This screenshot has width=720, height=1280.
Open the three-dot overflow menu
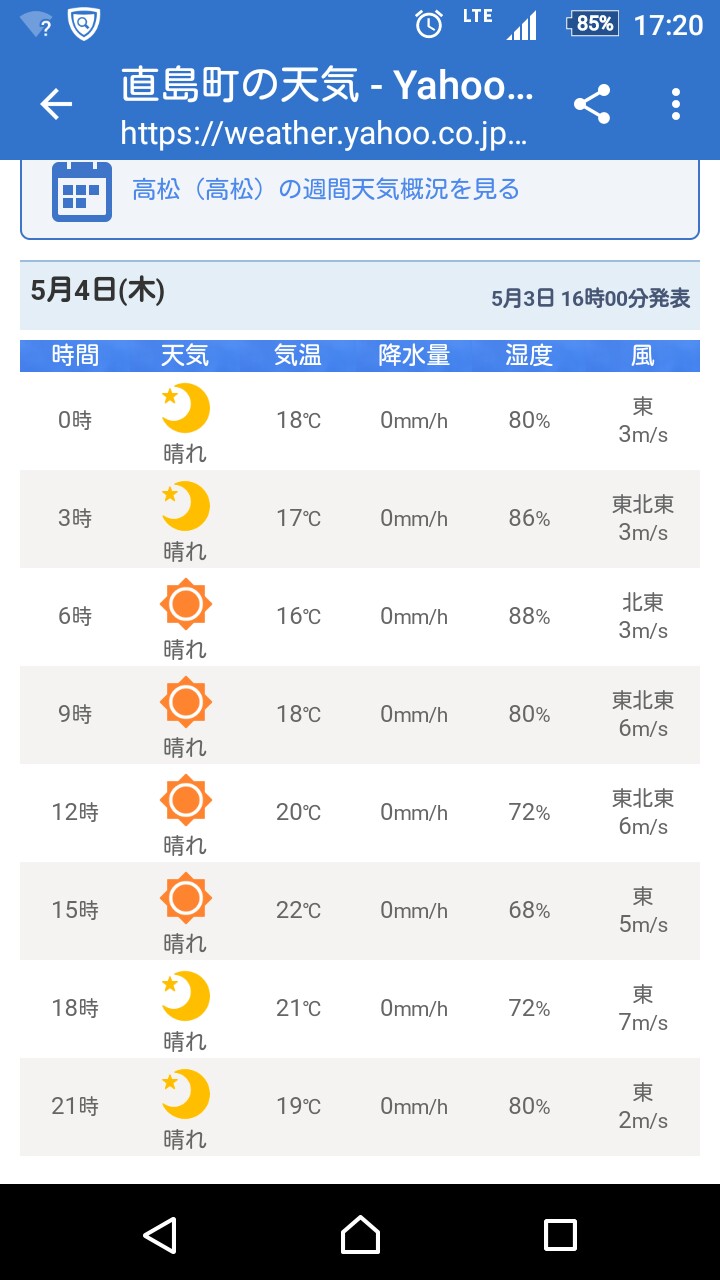point(676,104)
